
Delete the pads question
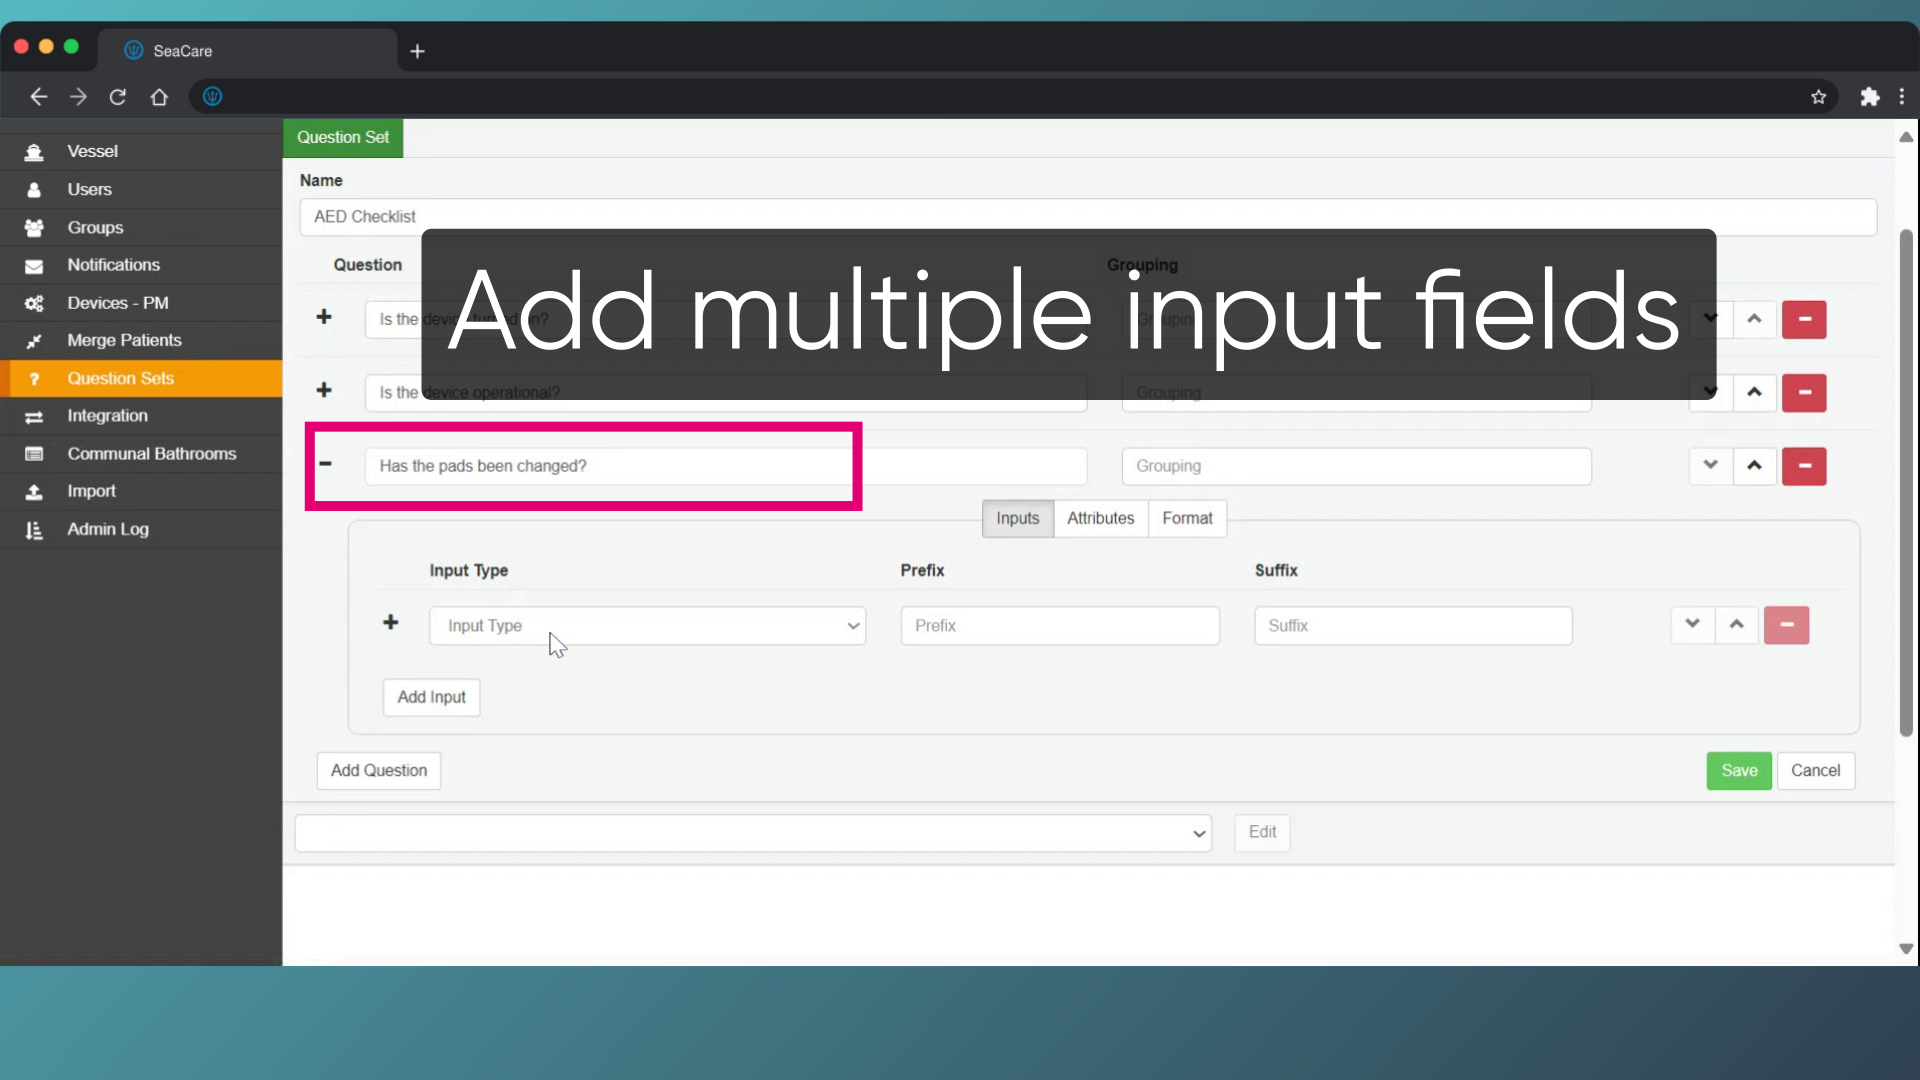point(1804,466)
